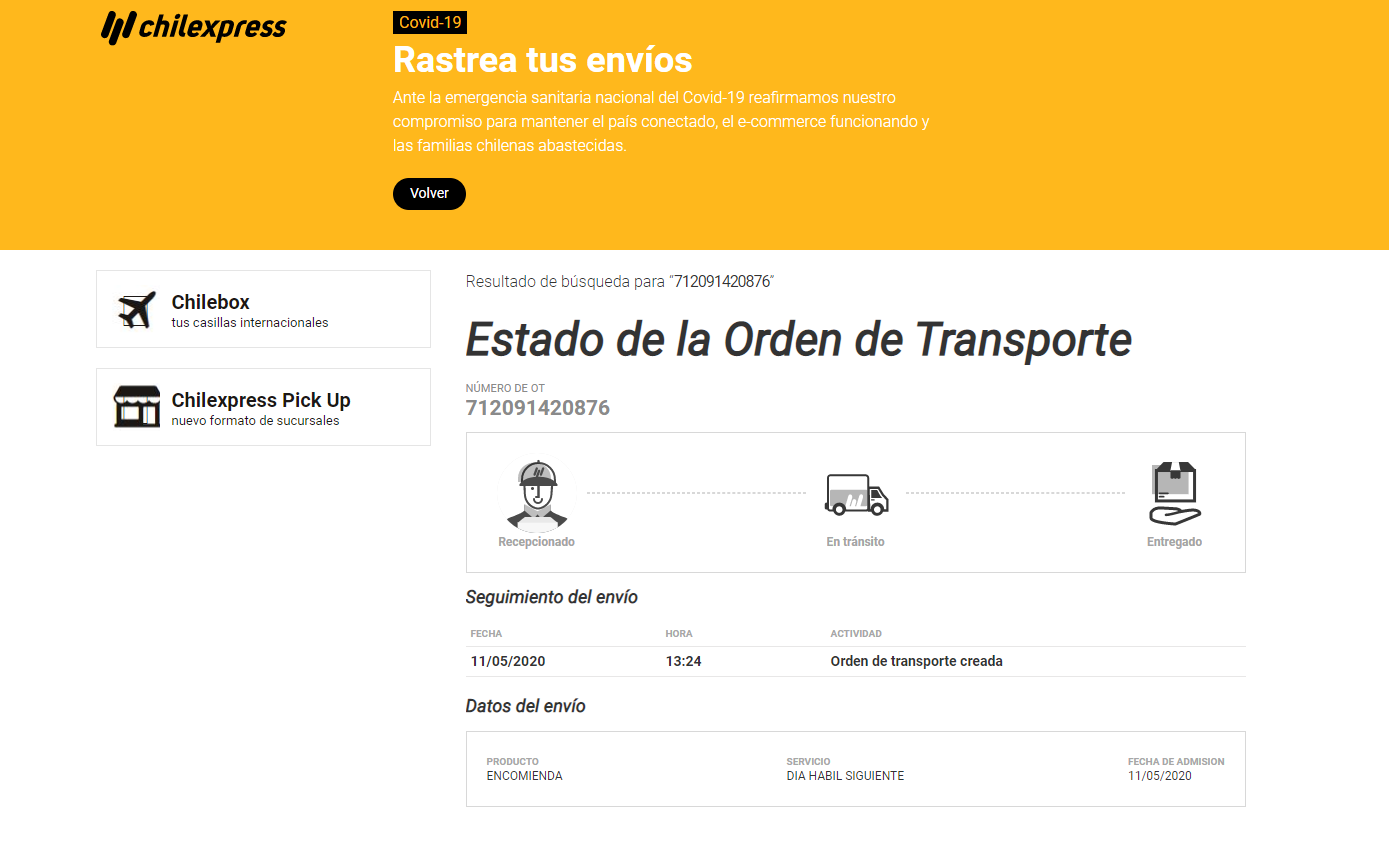Click the 11/05/2020 date in tracking row
The width and height of the screenshot is (1389, 847).
[x=508, y=661]
